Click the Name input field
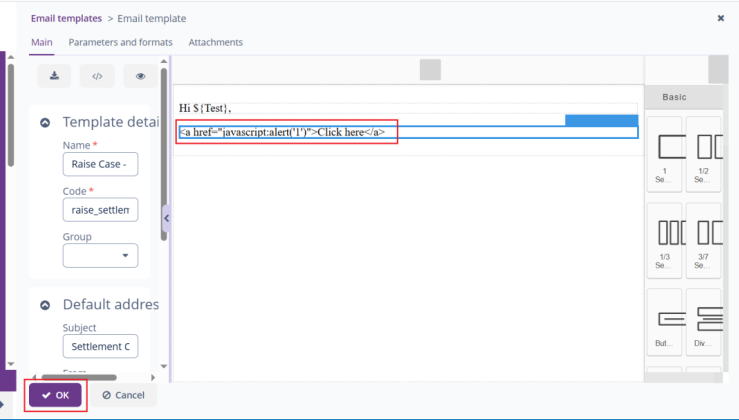The width and height of the screenshot is (739, 420). tap(100, 165)
